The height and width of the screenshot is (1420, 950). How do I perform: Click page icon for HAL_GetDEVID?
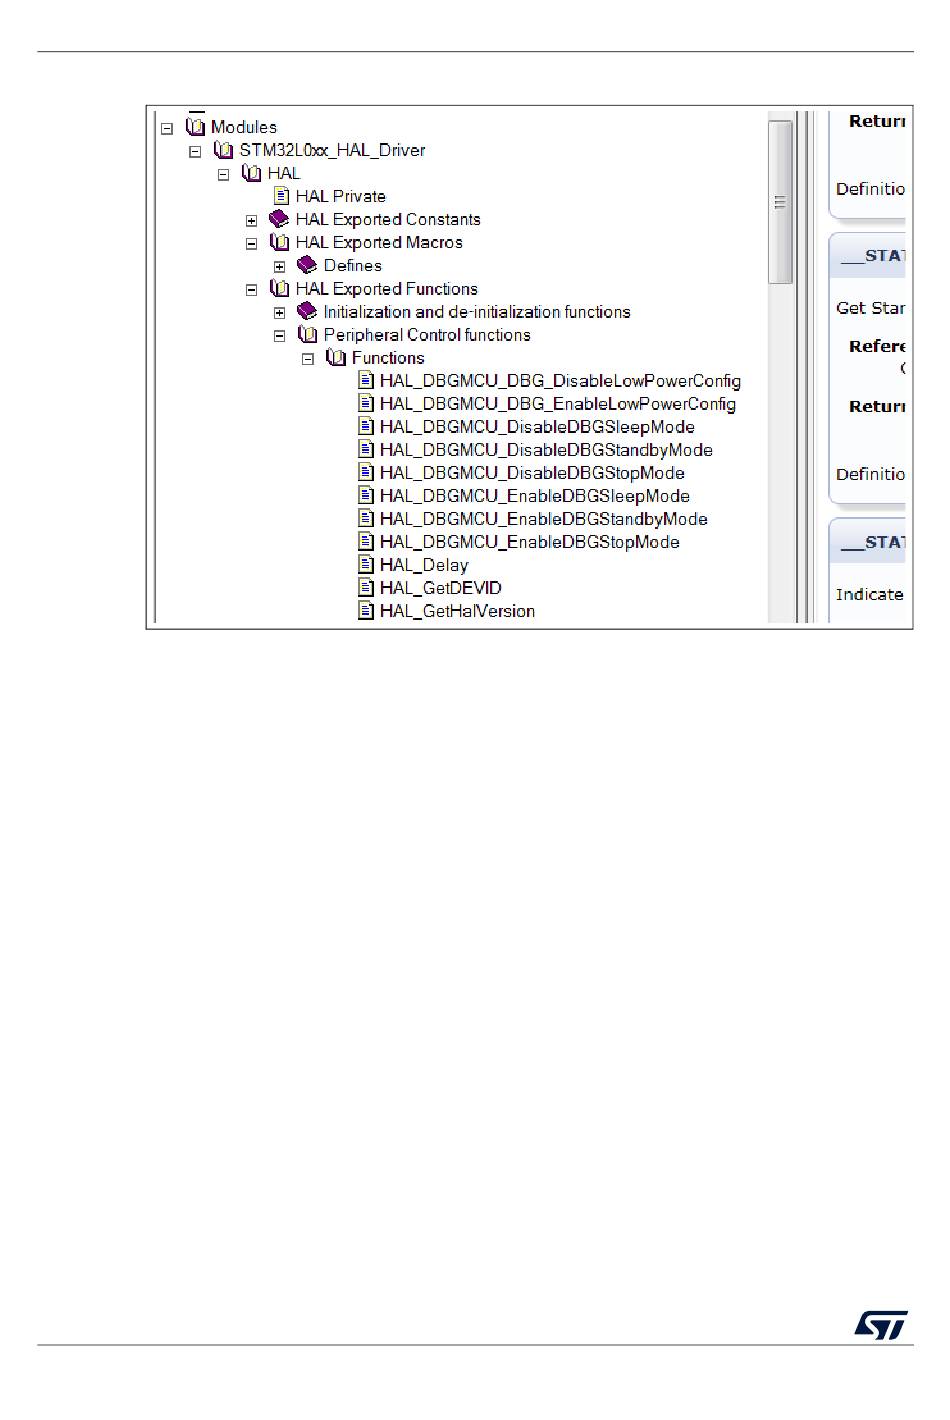pyautogui.click(x=366, y=587)
